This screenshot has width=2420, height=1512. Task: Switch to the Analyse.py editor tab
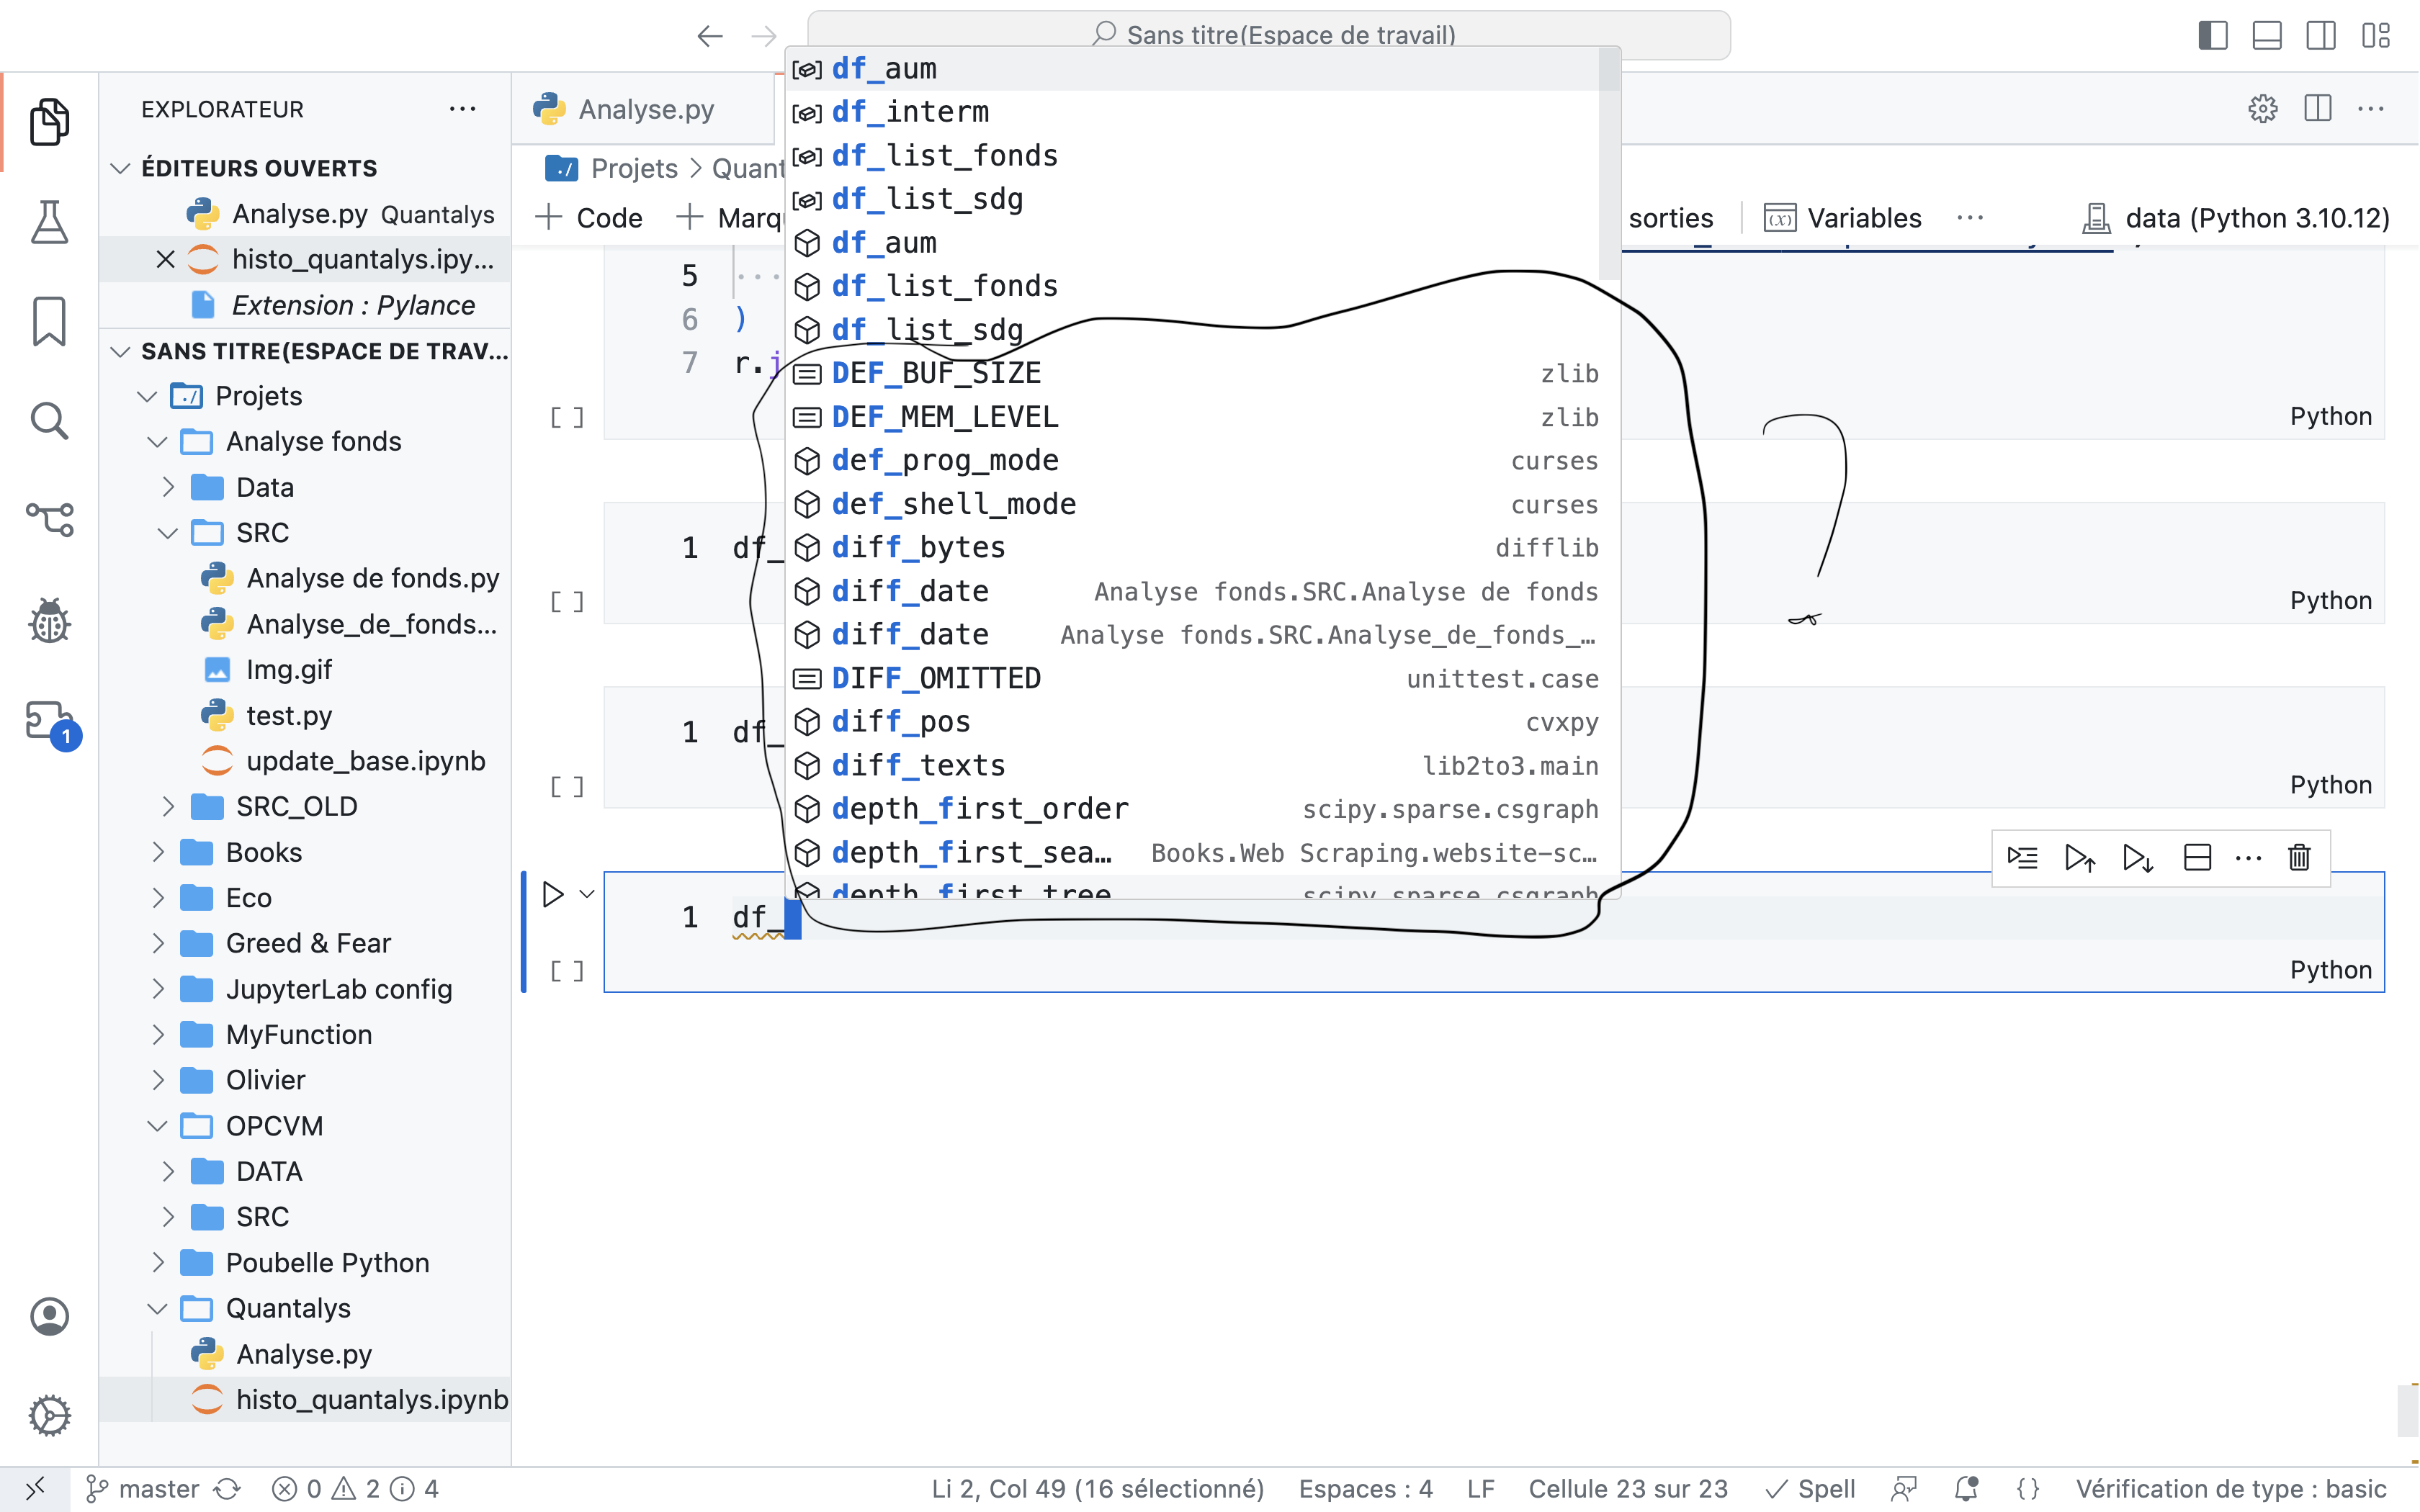click(644, 108)
